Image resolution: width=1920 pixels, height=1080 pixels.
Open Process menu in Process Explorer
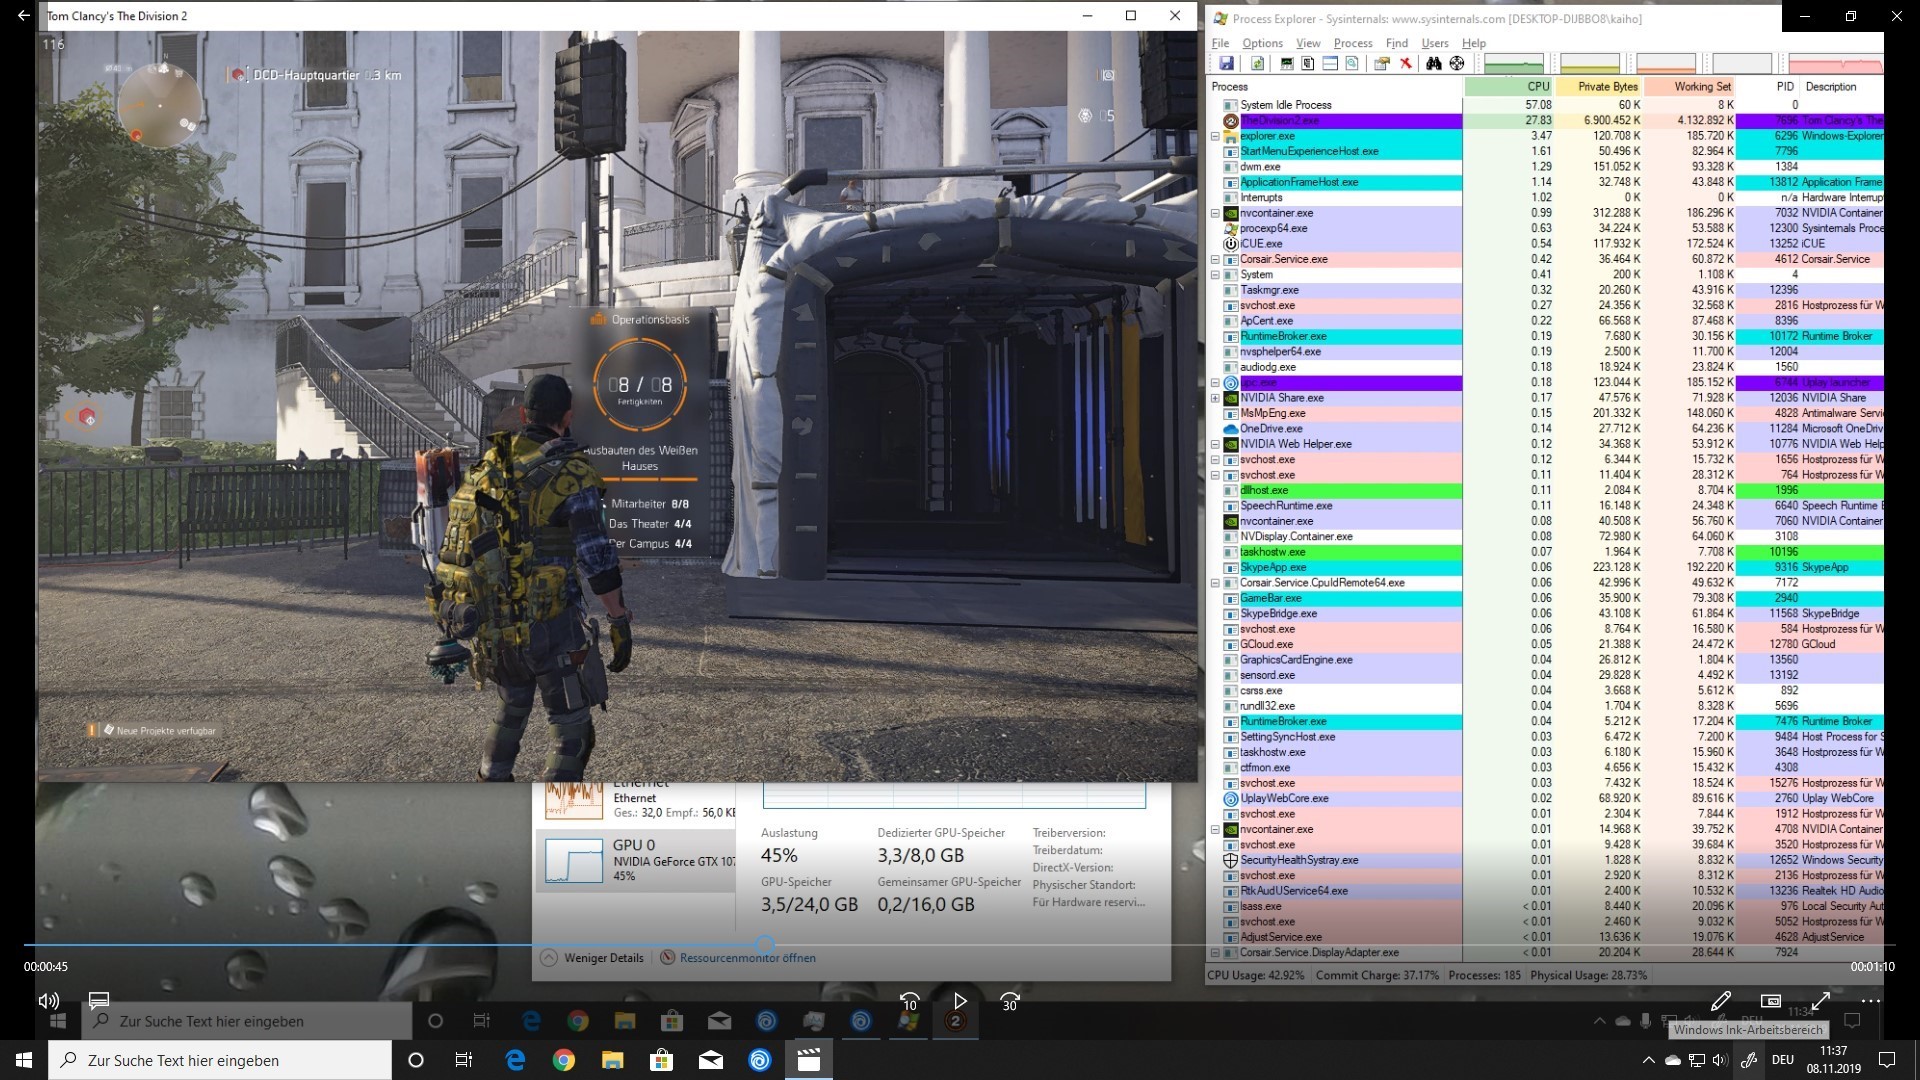[1353, 43]
